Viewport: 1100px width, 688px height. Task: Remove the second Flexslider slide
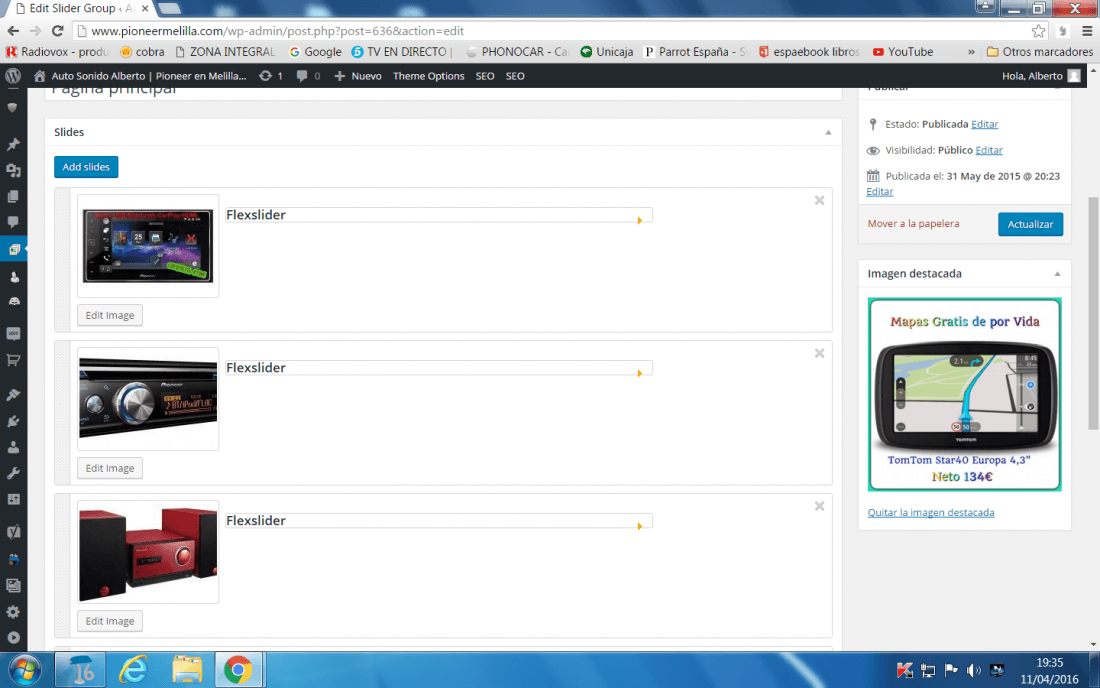819,353
